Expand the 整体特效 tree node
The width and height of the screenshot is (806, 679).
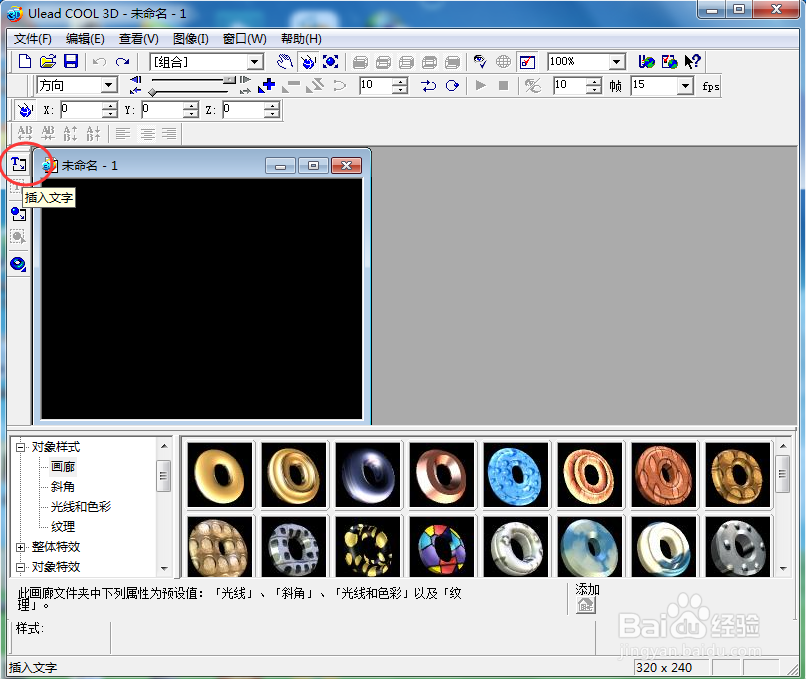(x=20, y=547)
